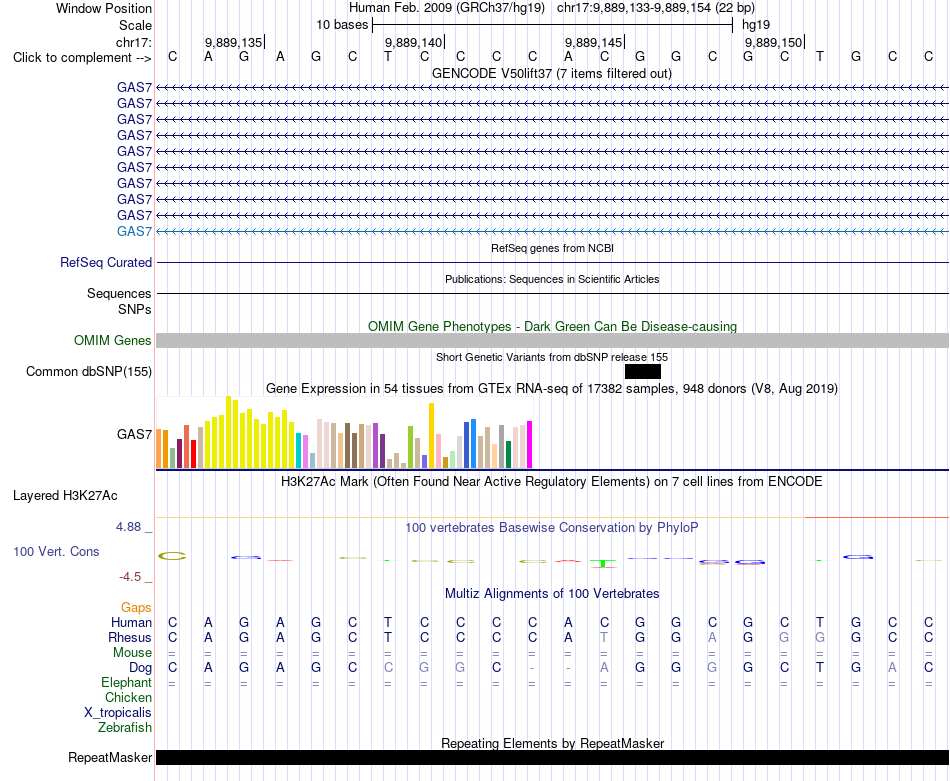The height and width of the screenshot is (781, 950).
Task: Click the Rhesus species alignment label
Action: (130, 637)
